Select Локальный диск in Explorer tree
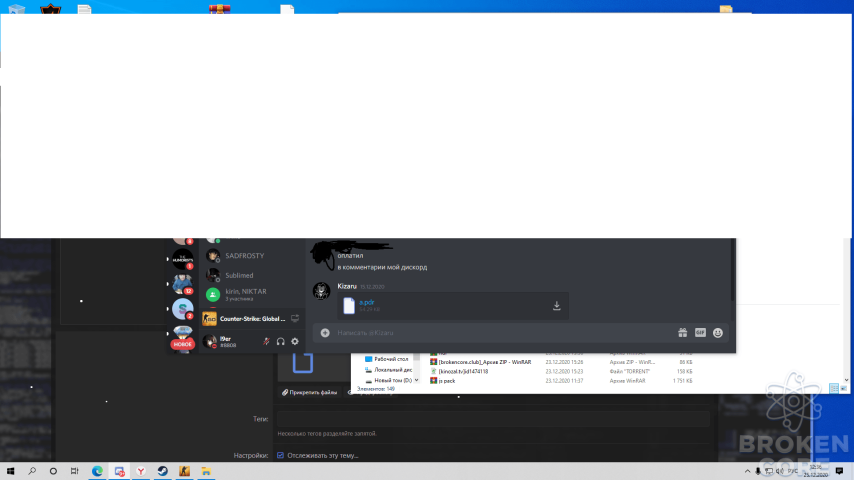This screenshot has width=854, height=480. [388, 370]
